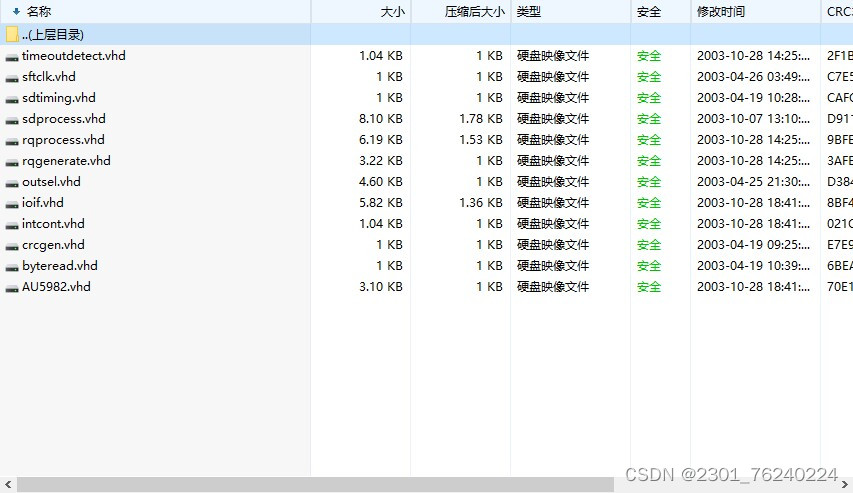853x493 pixels.
Task: Click the sort arrow in the 名称 column header
Action: pos(16,11)
